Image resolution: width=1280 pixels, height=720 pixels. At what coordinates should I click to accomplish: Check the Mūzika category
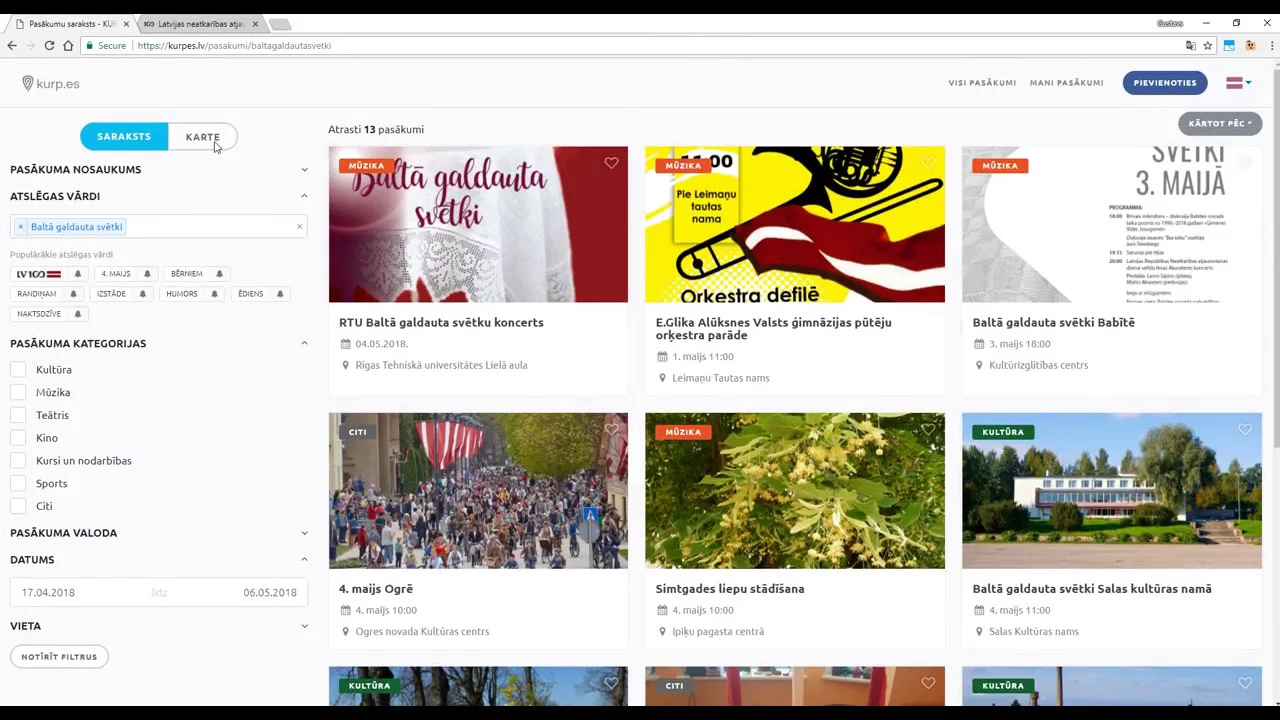[x=18, y=392]
